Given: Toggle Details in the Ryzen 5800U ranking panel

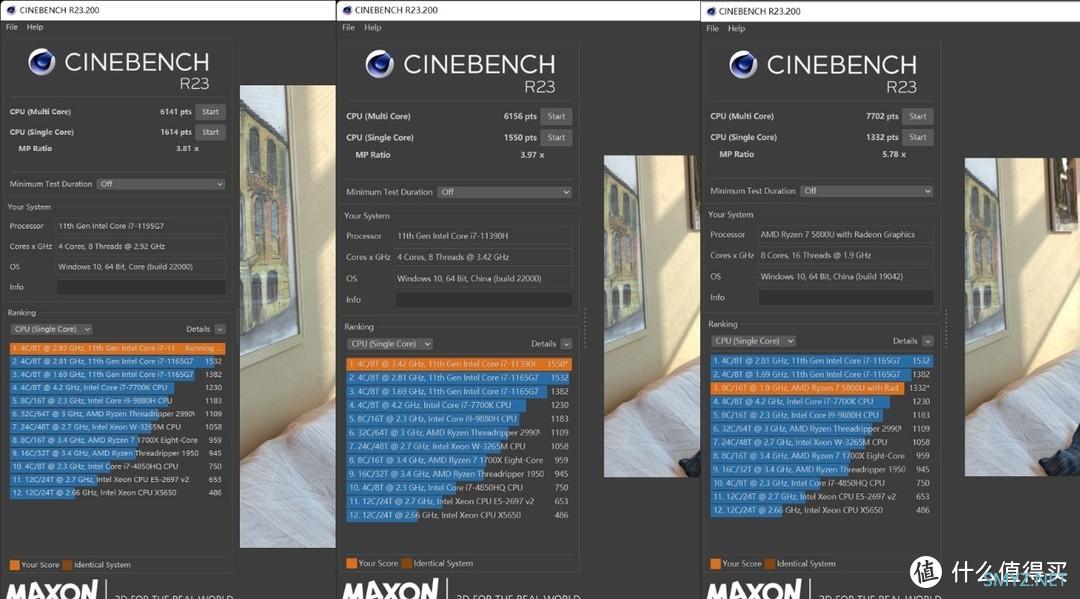Looking at the screenshot, I should pyautogui.click(x=927, y=341).
